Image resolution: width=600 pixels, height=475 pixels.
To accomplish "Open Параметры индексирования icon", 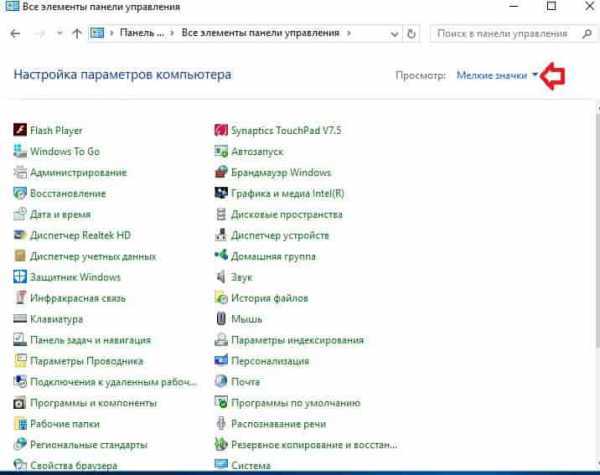I will click(x=221, y=340).
